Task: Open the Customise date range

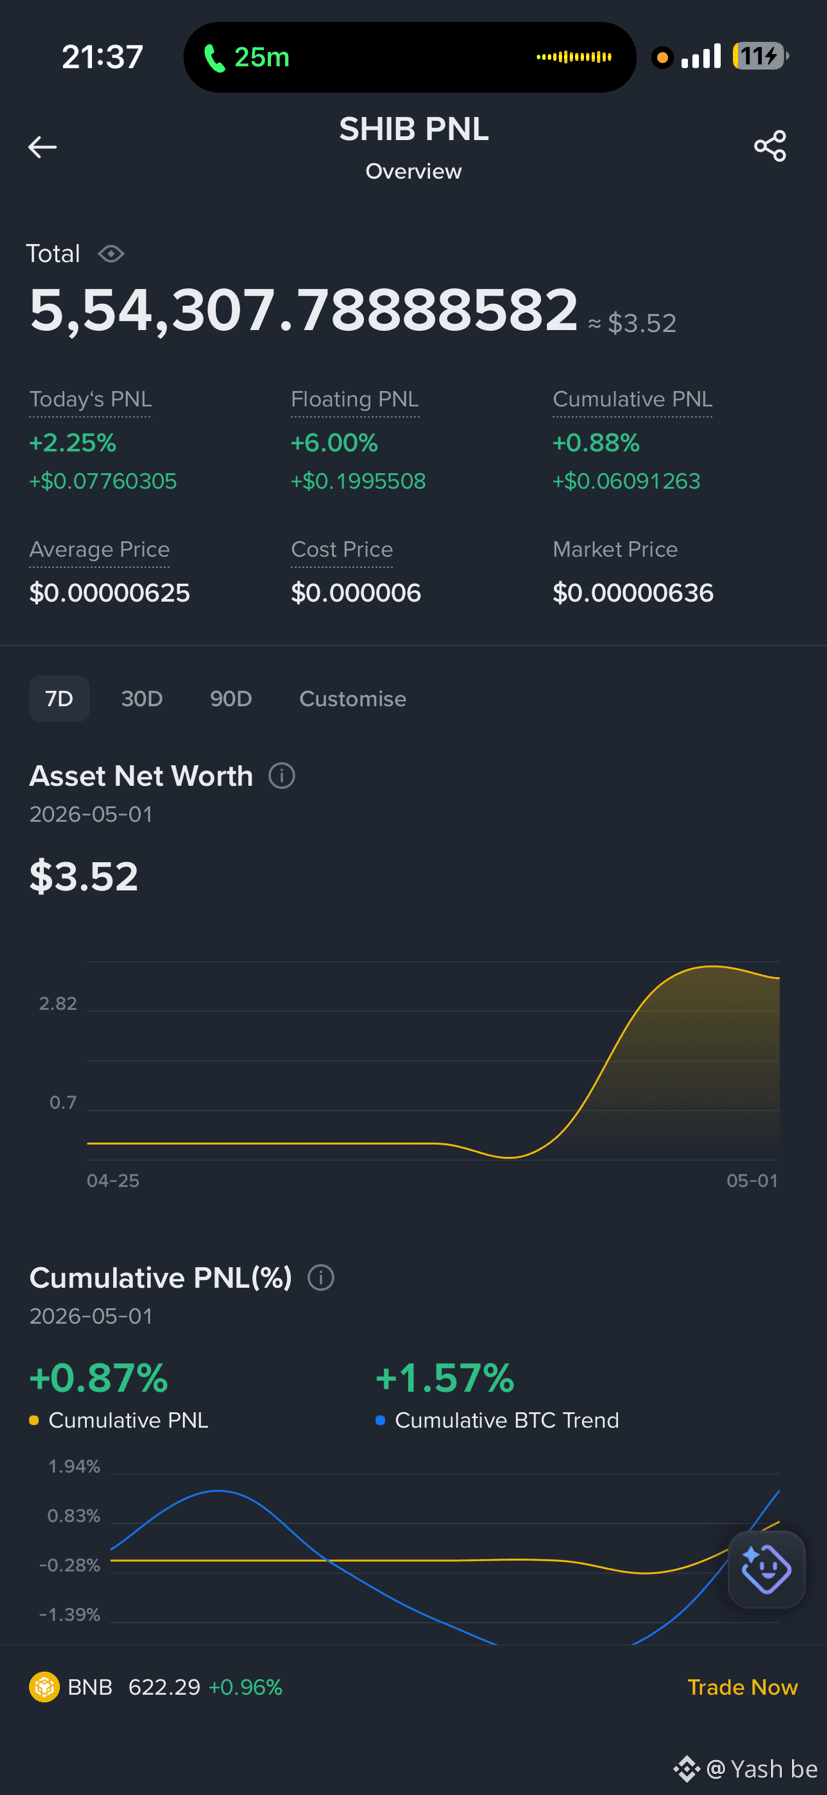Action: tap(353, 698)
